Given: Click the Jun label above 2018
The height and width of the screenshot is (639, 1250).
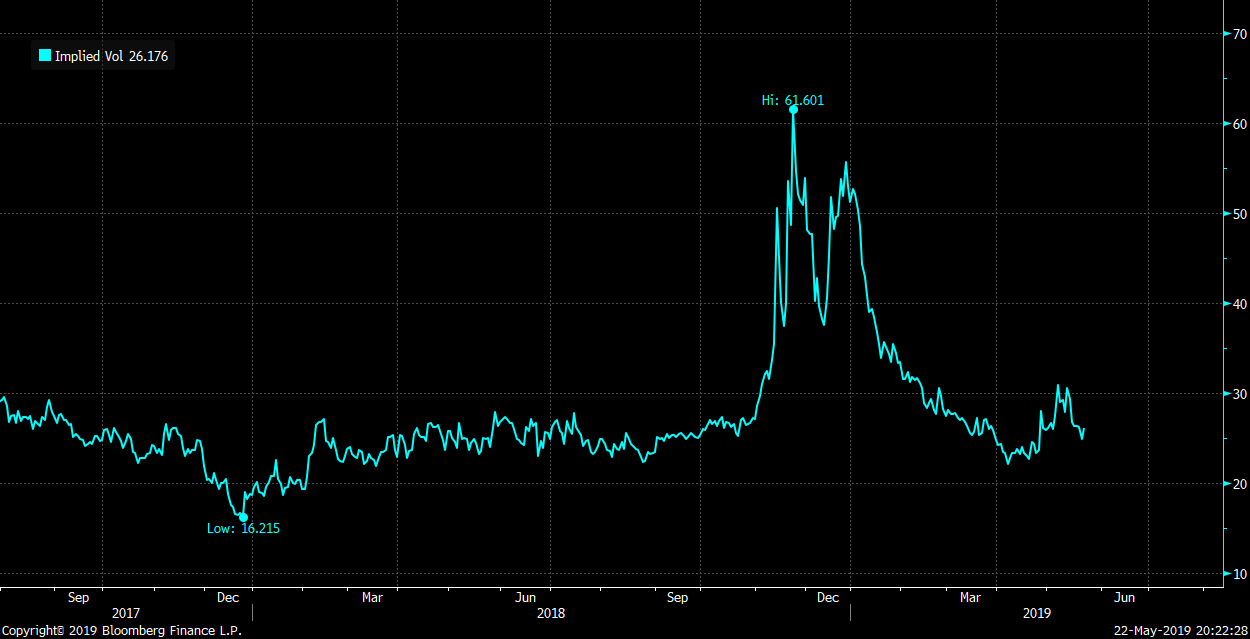Looking at the screenshot, I should pyautogui.click(x=525, y=598).
